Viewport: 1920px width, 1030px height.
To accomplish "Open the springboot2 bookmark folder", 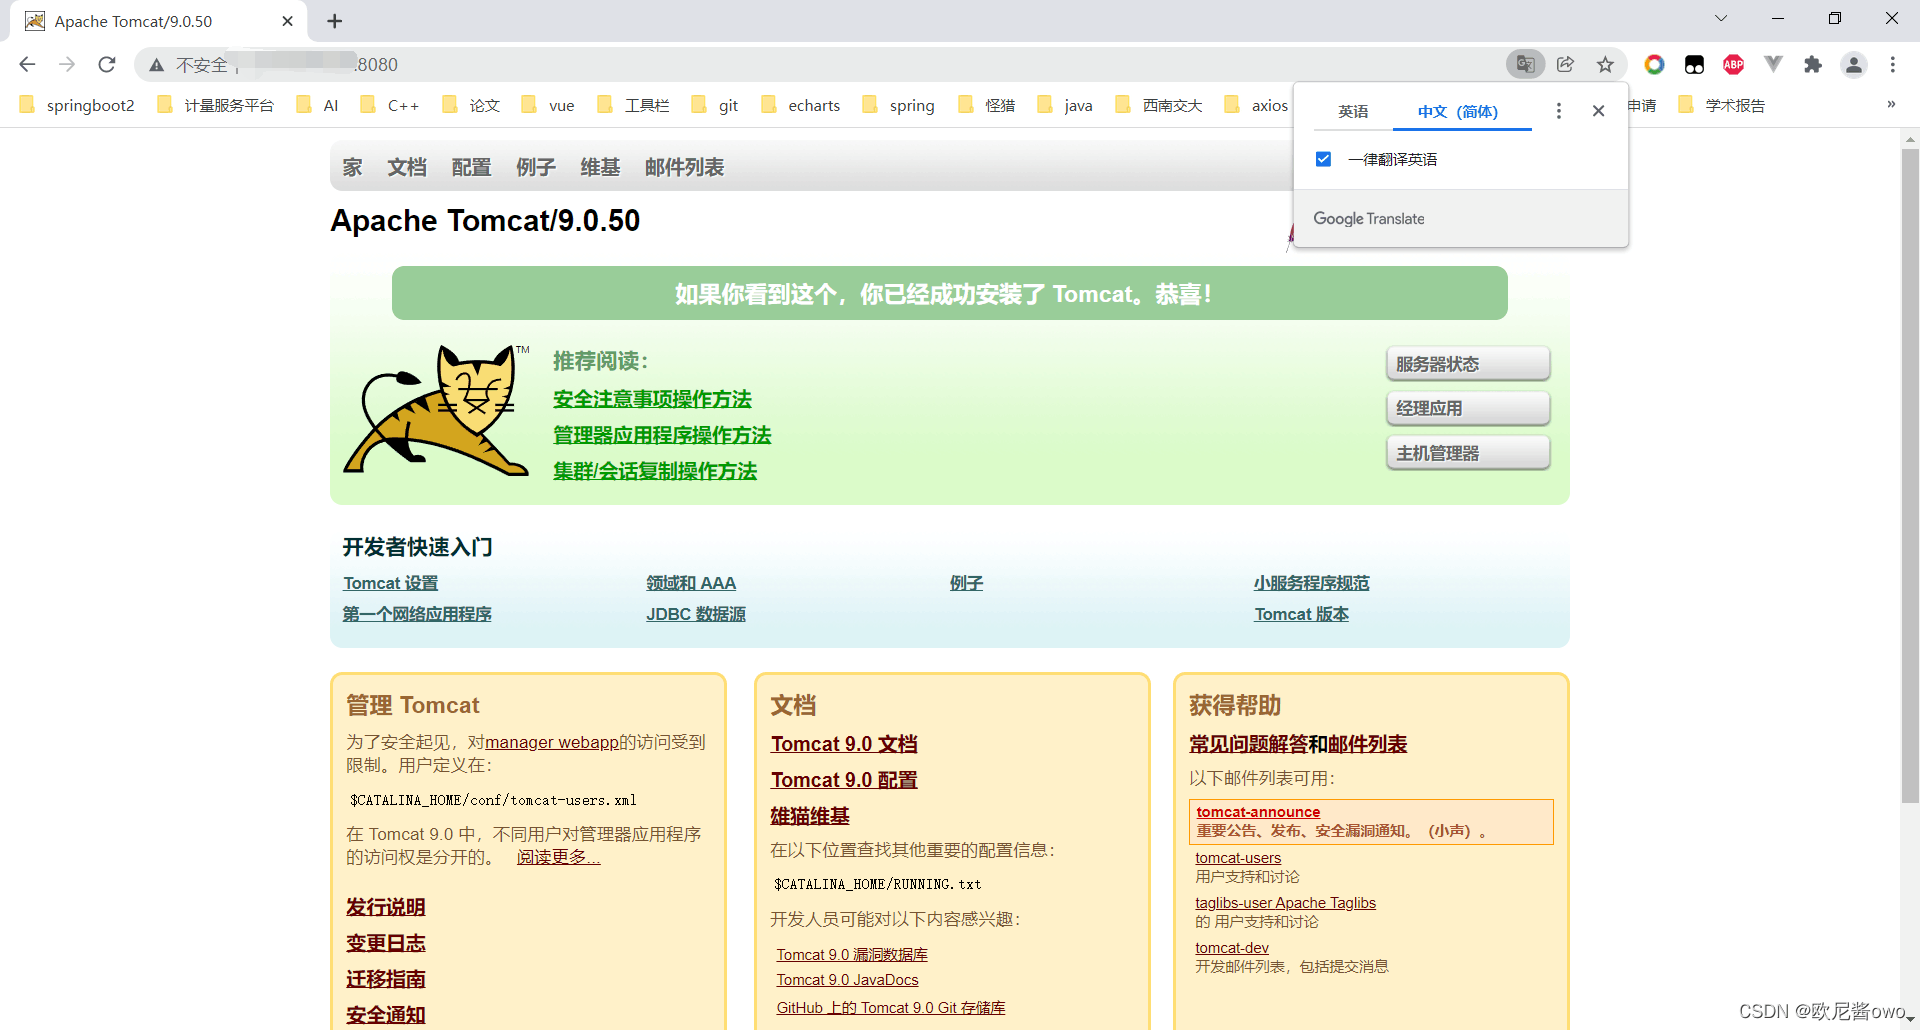I will pyautogui.click(x=77, y=105).
